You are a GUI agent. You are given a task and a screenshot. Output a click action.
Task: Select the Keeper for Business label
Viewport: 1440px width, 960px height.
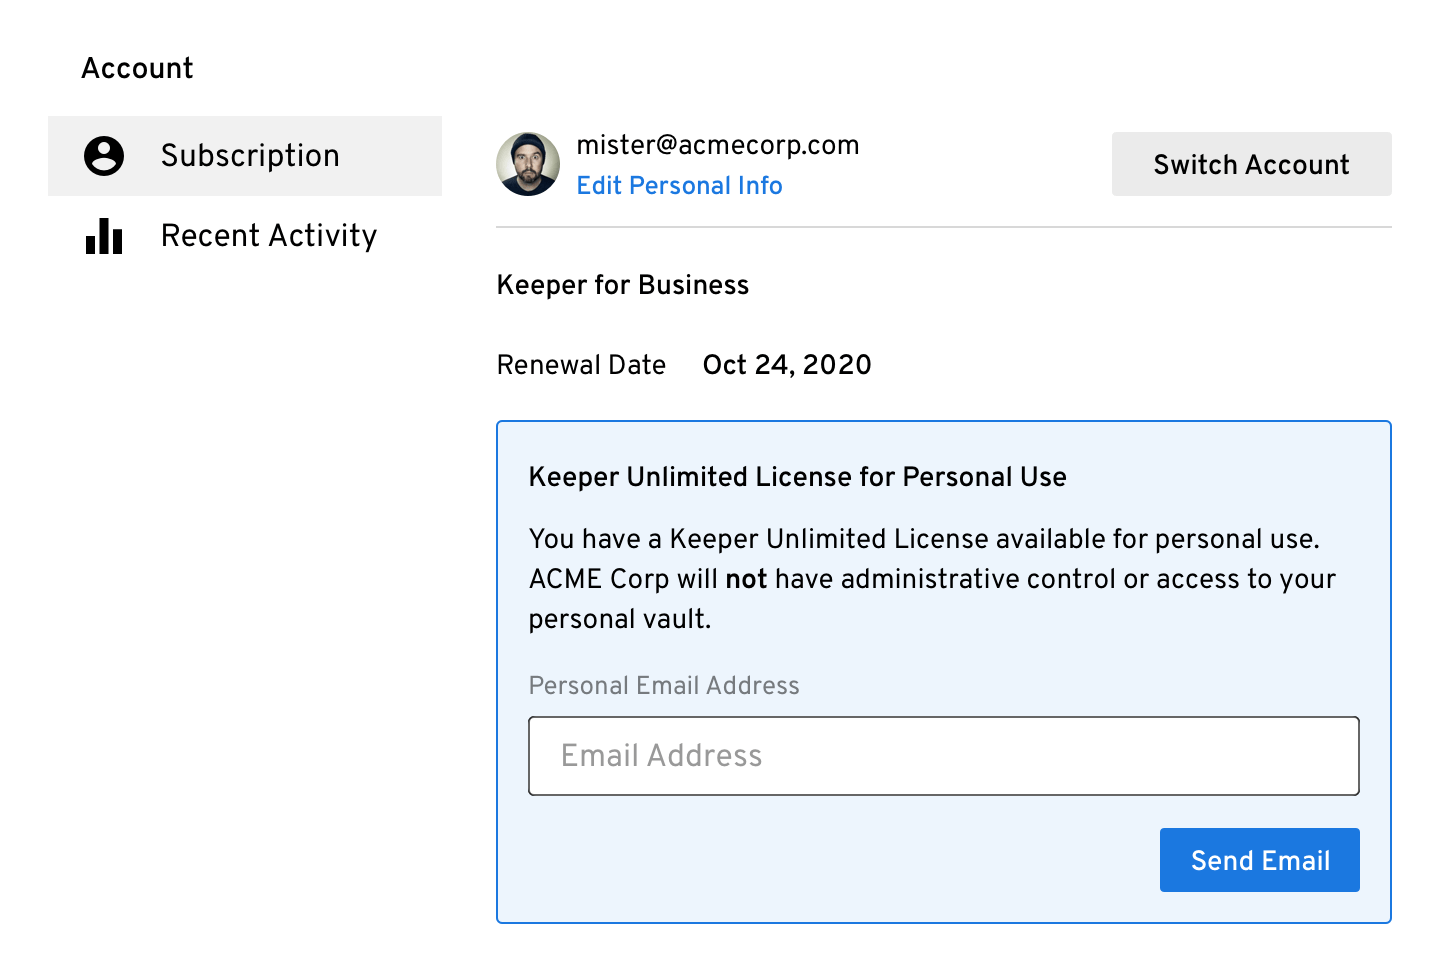tap(622, 285)
